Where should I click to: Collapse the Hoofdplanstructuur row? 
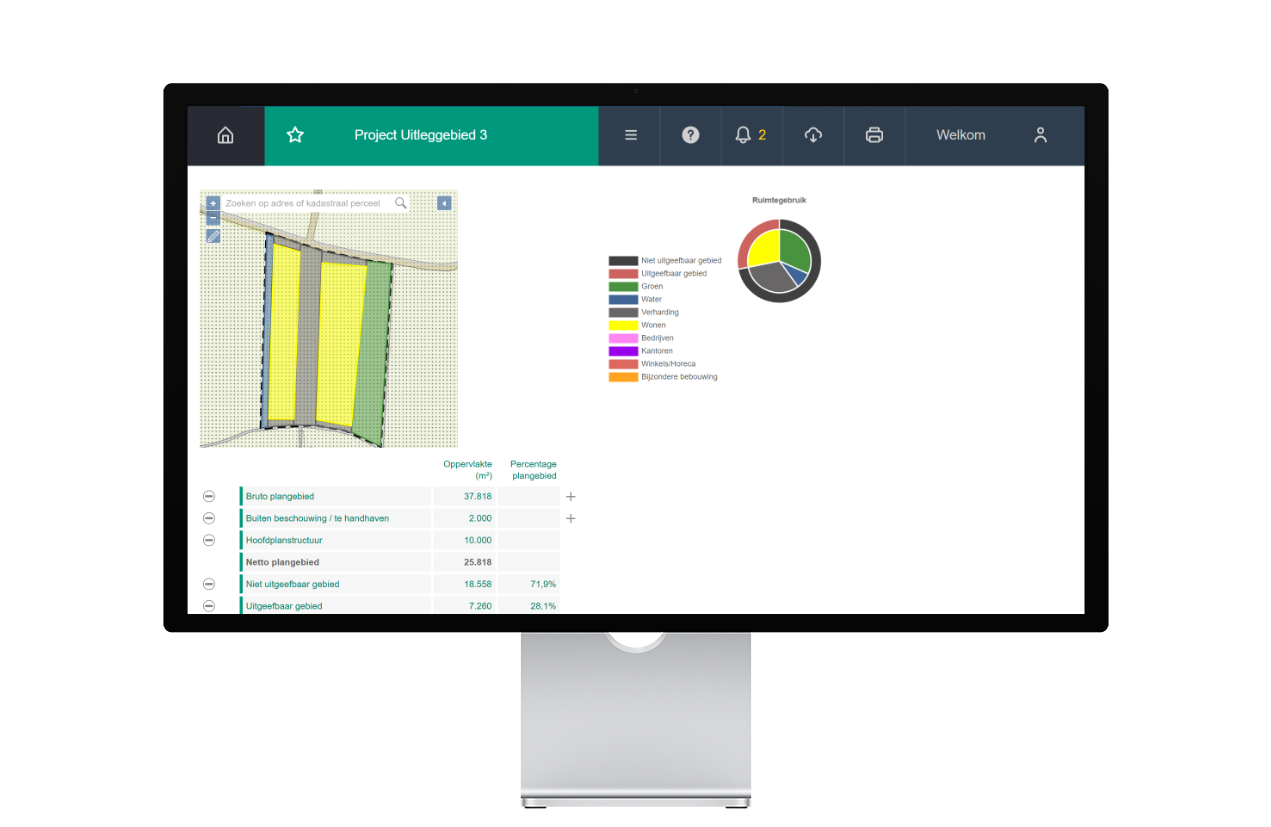(x=209, y=540)
